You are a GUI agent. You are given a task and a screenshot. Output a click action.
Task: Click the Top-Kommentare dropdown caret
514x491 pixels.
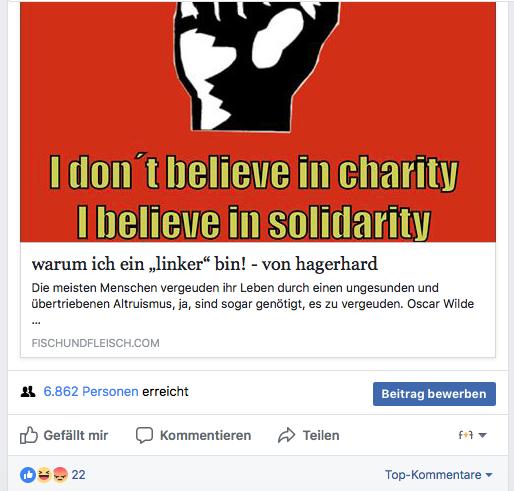(489, 475)
